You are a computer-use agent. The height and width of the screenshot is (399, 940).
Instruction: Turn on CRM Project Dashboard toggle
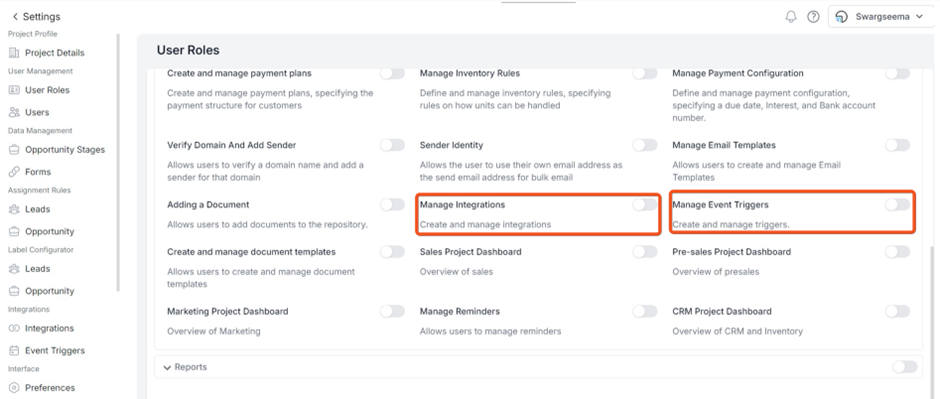897,312
